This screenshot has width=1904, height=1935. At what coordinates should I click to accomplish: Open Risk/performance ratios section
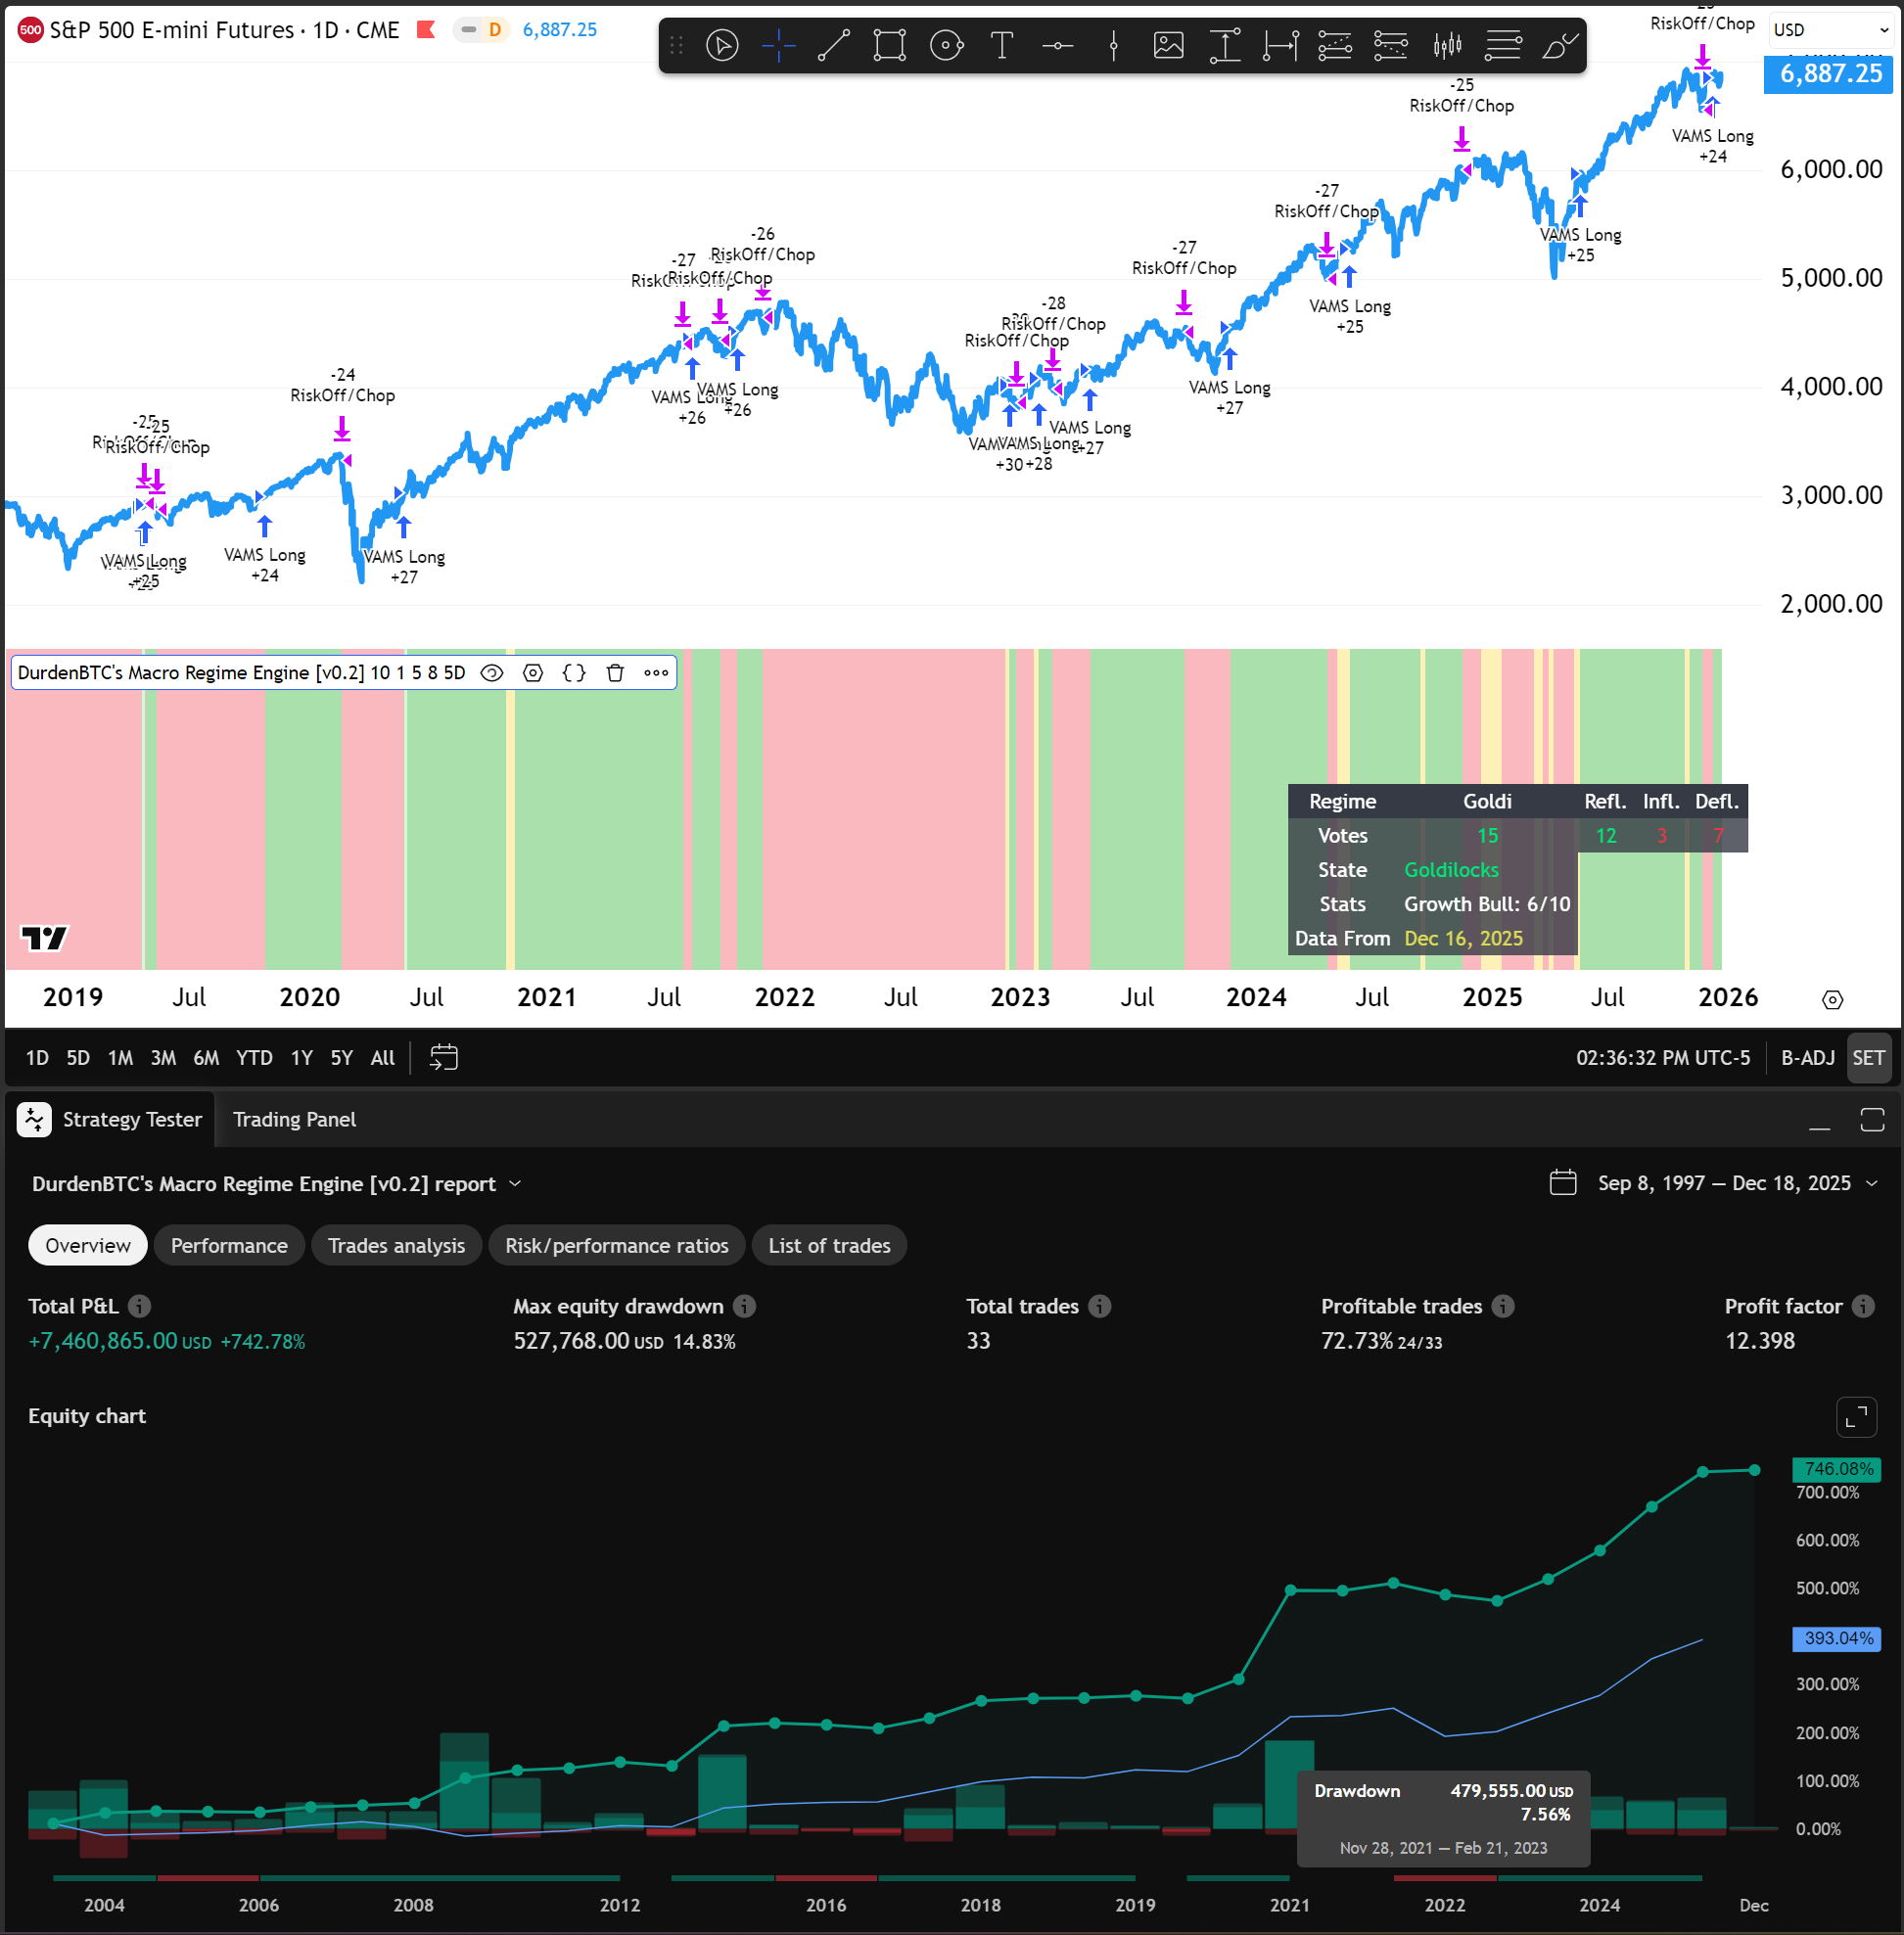616,1245
